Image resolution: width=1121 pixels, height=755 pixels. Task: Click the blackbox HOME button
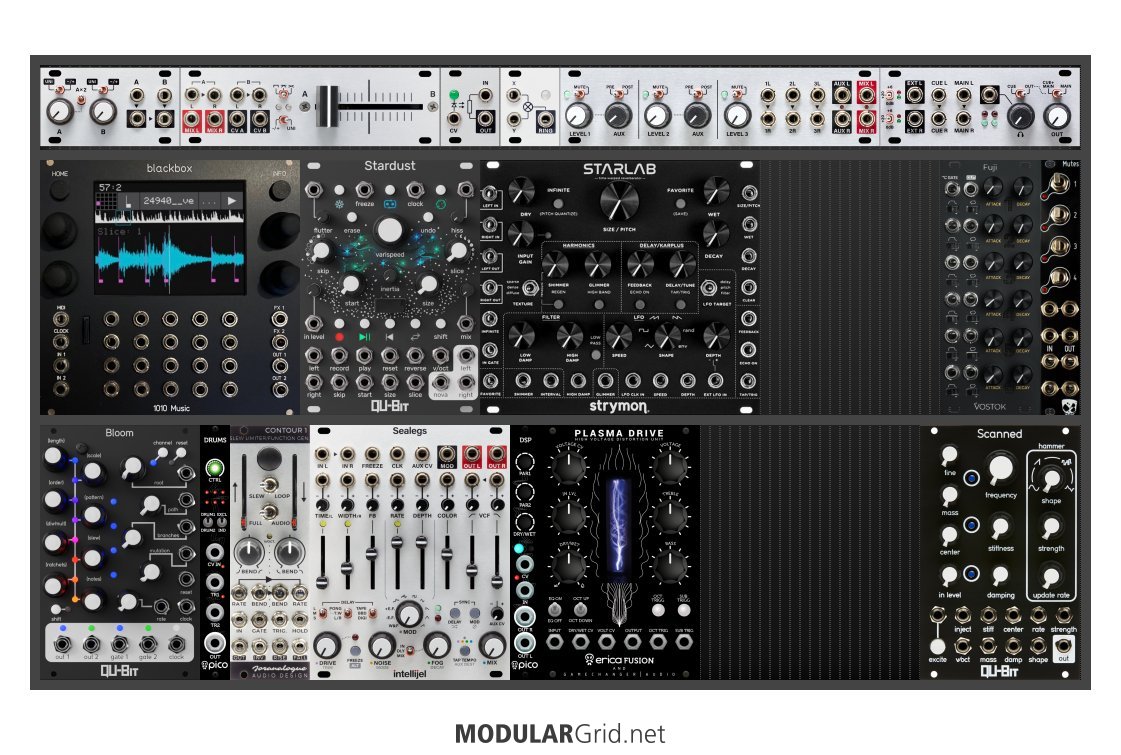[x=59, y=190]
